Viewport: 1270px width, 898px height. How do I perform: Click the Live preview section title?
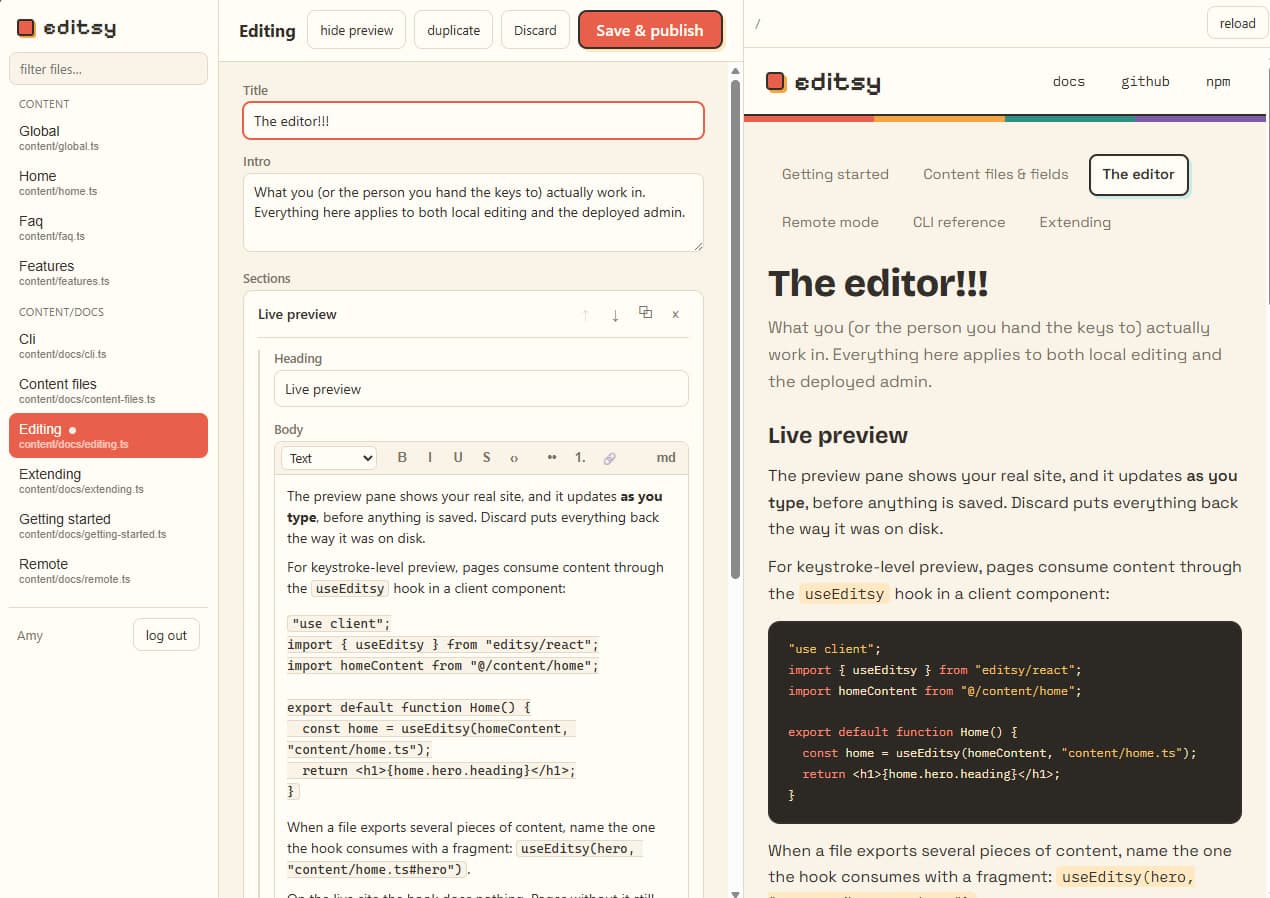297,314
